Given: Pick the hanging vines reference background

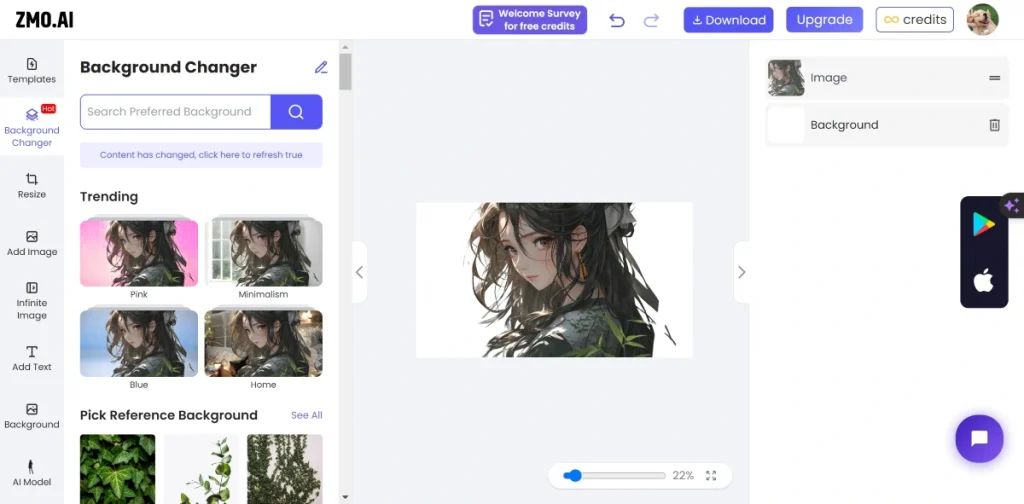Looking at the screenshot, I should [285, 469].
